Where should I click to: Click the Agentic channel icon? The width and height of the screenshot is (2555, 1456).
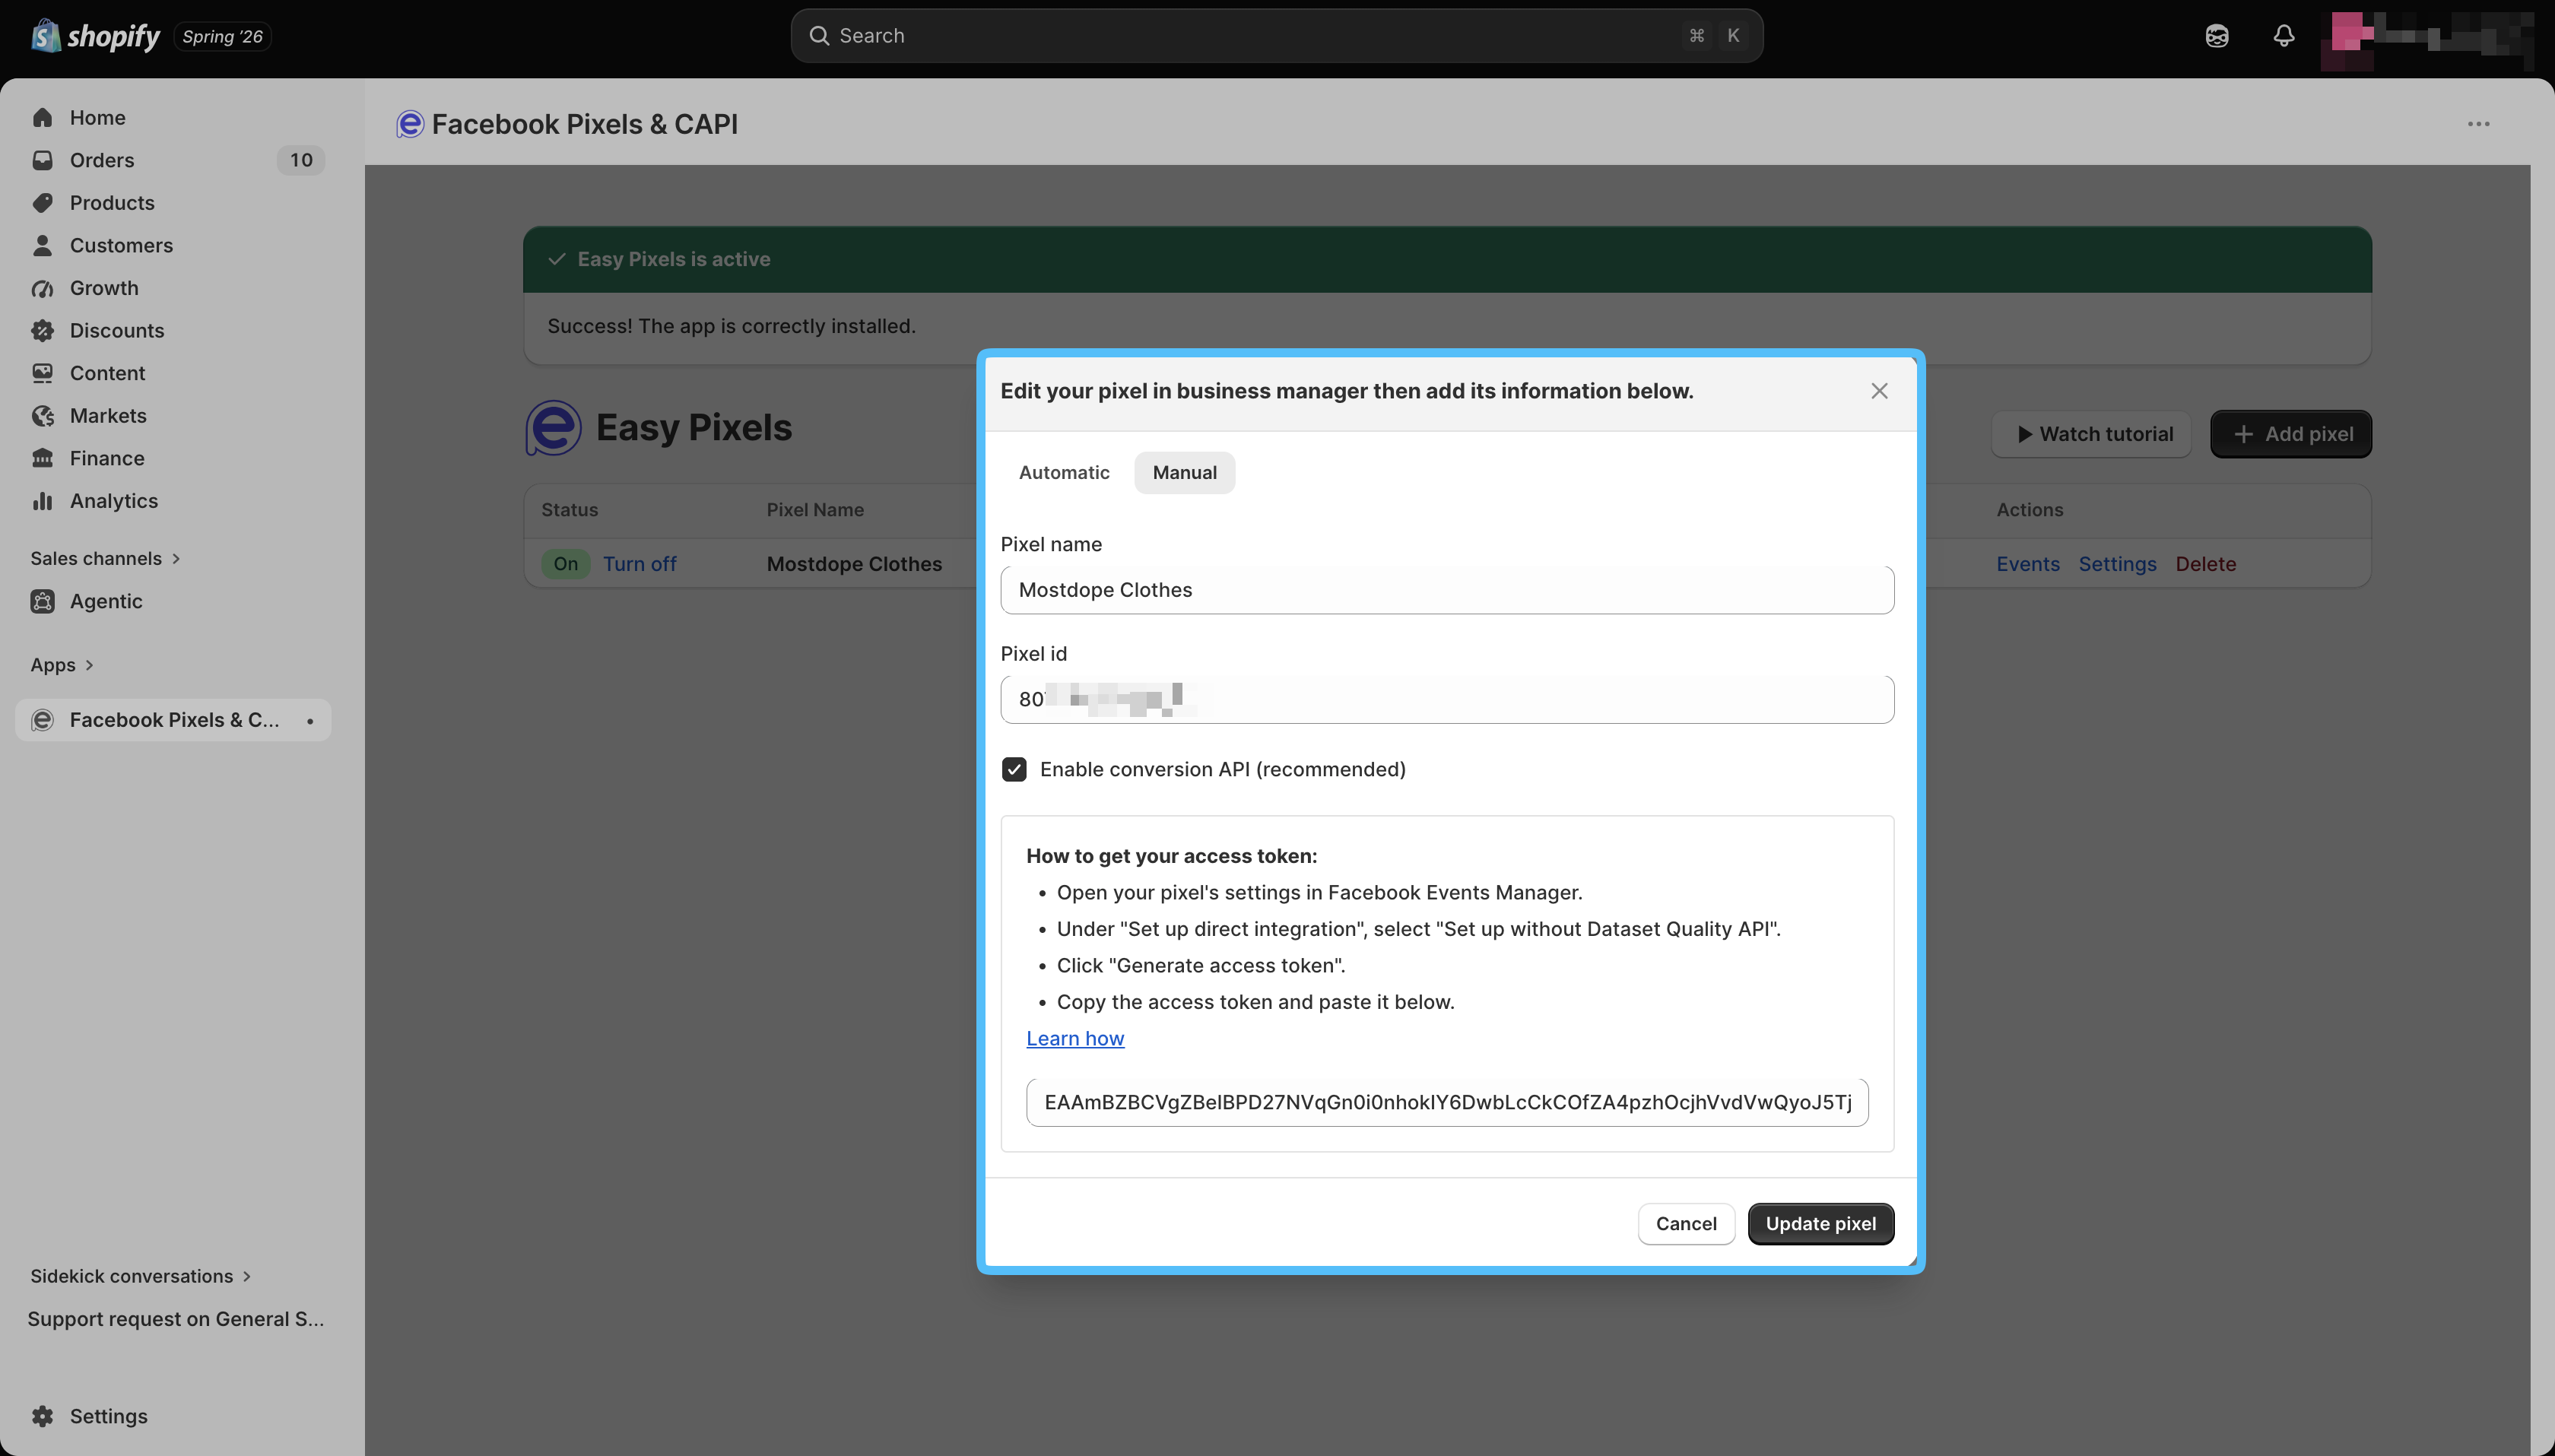click(x=42, y=601)
